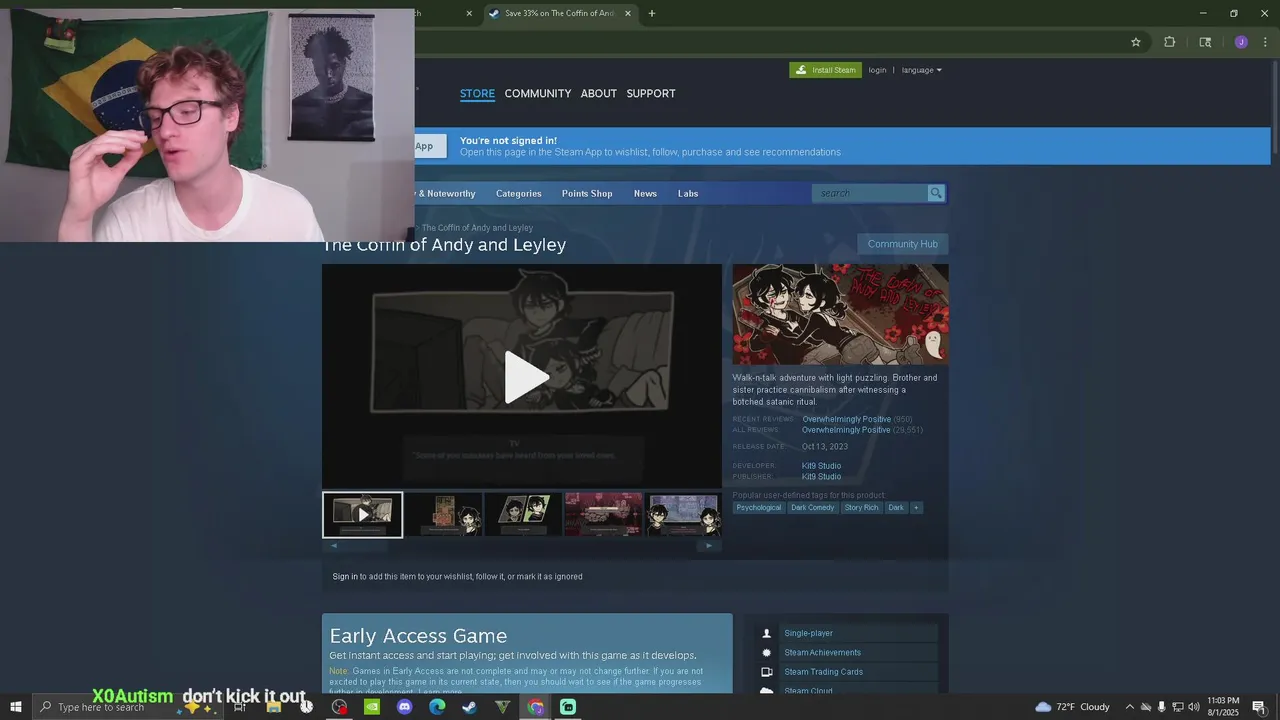
Task: Launch NVIDIA app from the taskbar
Action: (x=372, y=707)
